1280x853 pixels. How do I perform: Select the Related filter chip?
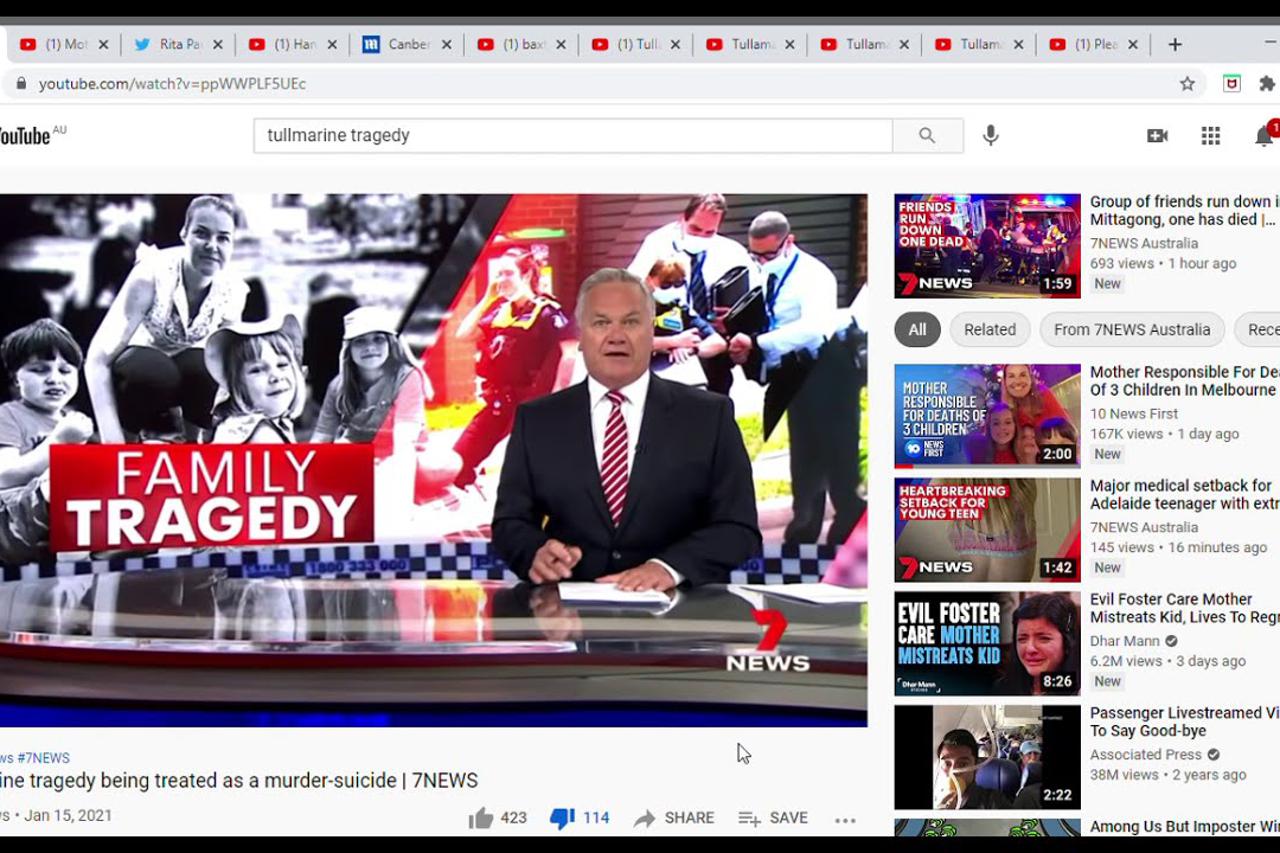989,330
